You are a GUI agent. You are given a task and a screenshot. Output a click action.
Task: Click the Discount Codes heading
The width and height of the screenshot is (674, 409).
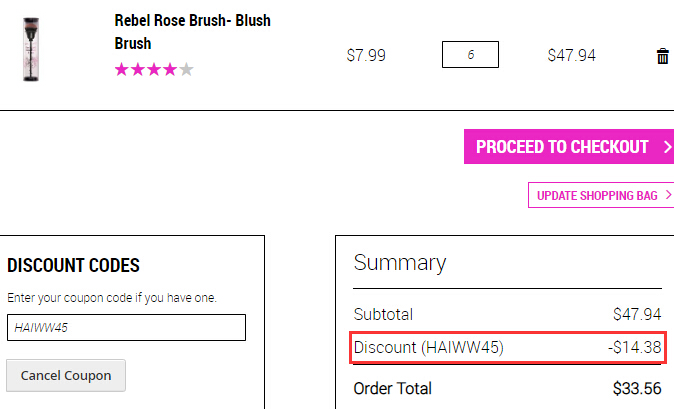(x=74, y=266)
